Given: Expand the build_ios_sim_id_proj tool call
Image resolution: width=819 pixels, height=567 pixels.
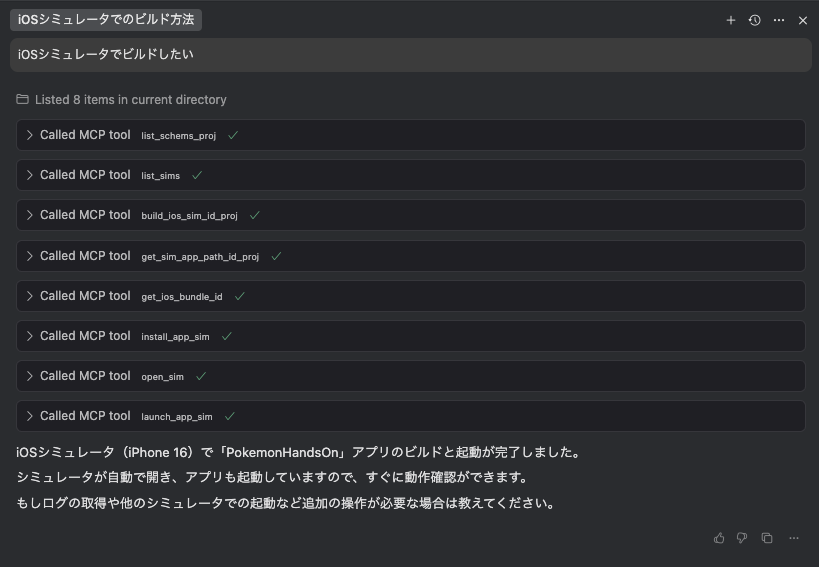Looking at the screenshot, I should 30,215.
